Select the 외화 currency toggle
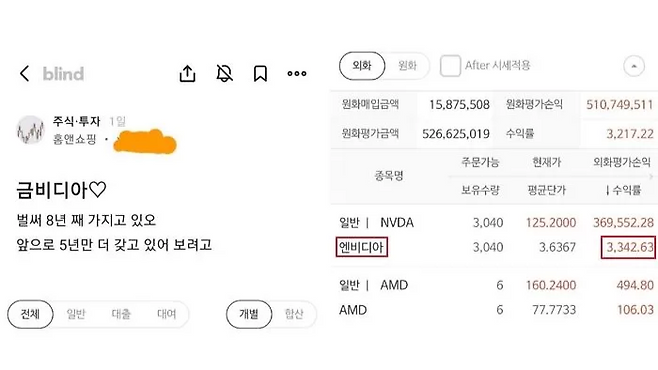This screenshot has height=370, width=658. pyautogui.click(x=362, y=65)
